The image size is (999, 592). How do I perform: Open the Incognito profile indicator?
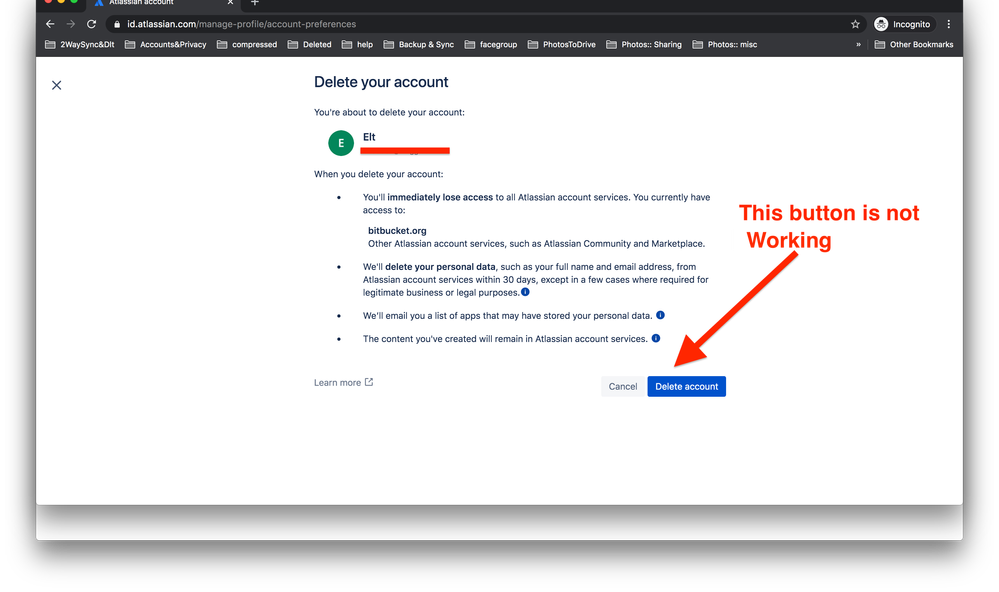point(902,24)
